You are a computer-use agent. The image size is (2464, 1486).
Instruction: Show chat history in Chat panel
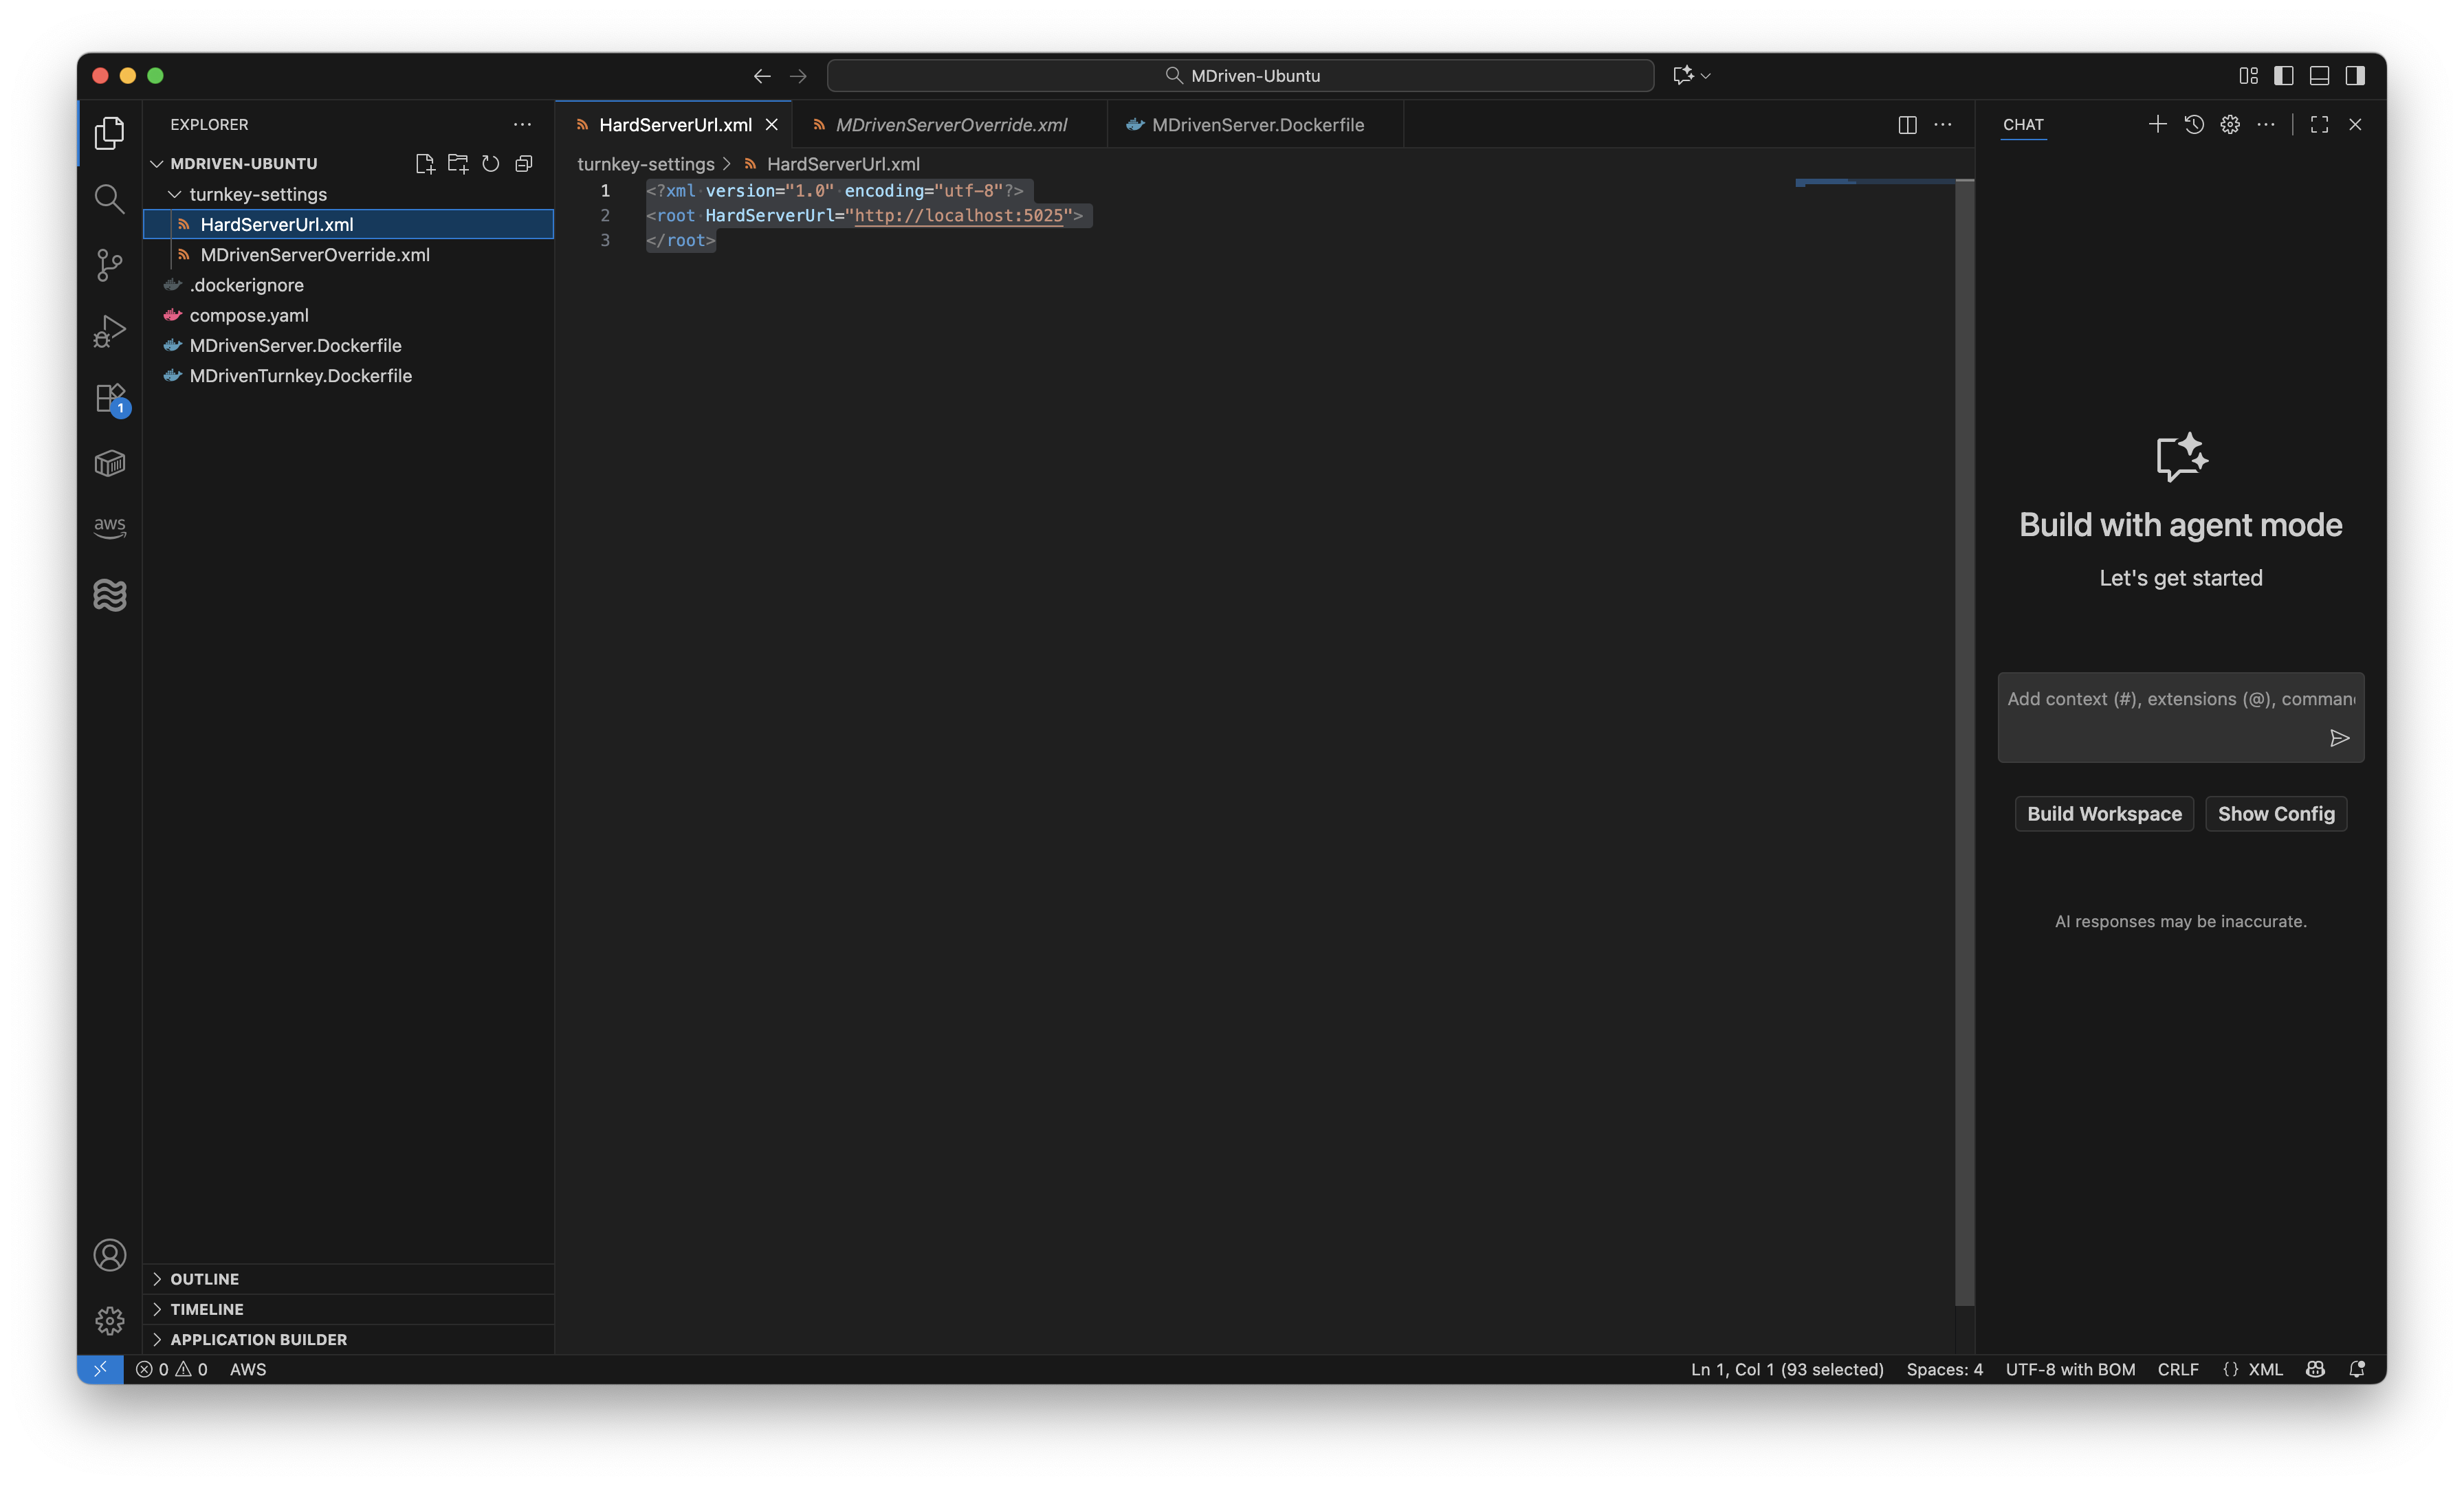[x=2194, y=125]
